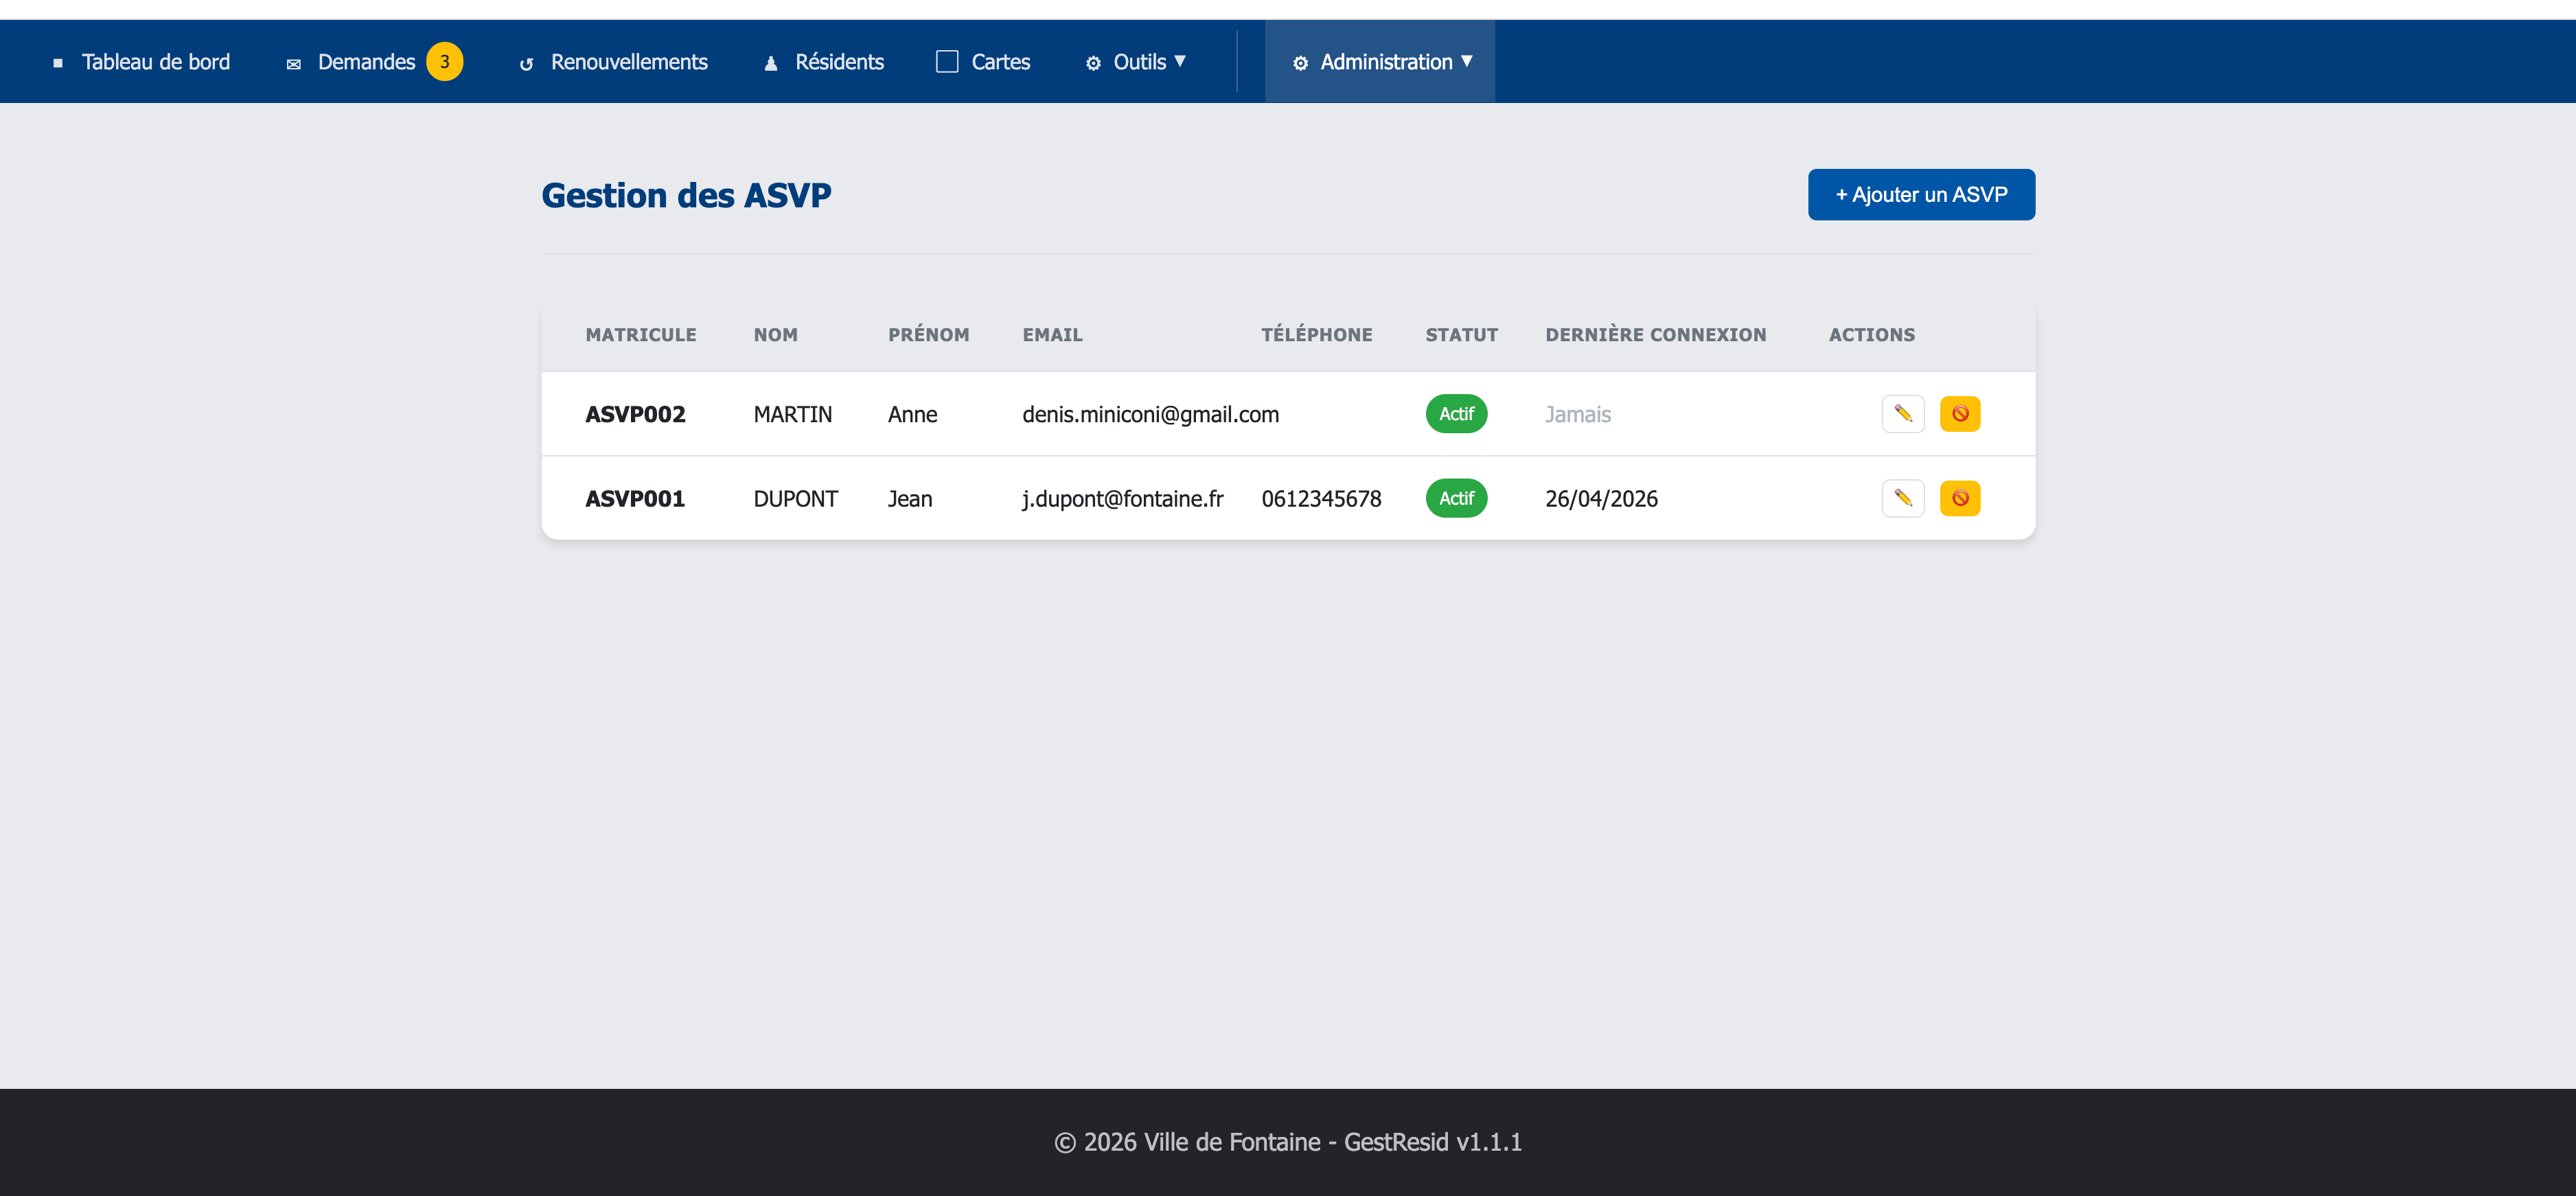Click the pencil icon to edit Jean DUPONT
The height and width of the screenshot is (1196, 2576).
[1903, 497]
